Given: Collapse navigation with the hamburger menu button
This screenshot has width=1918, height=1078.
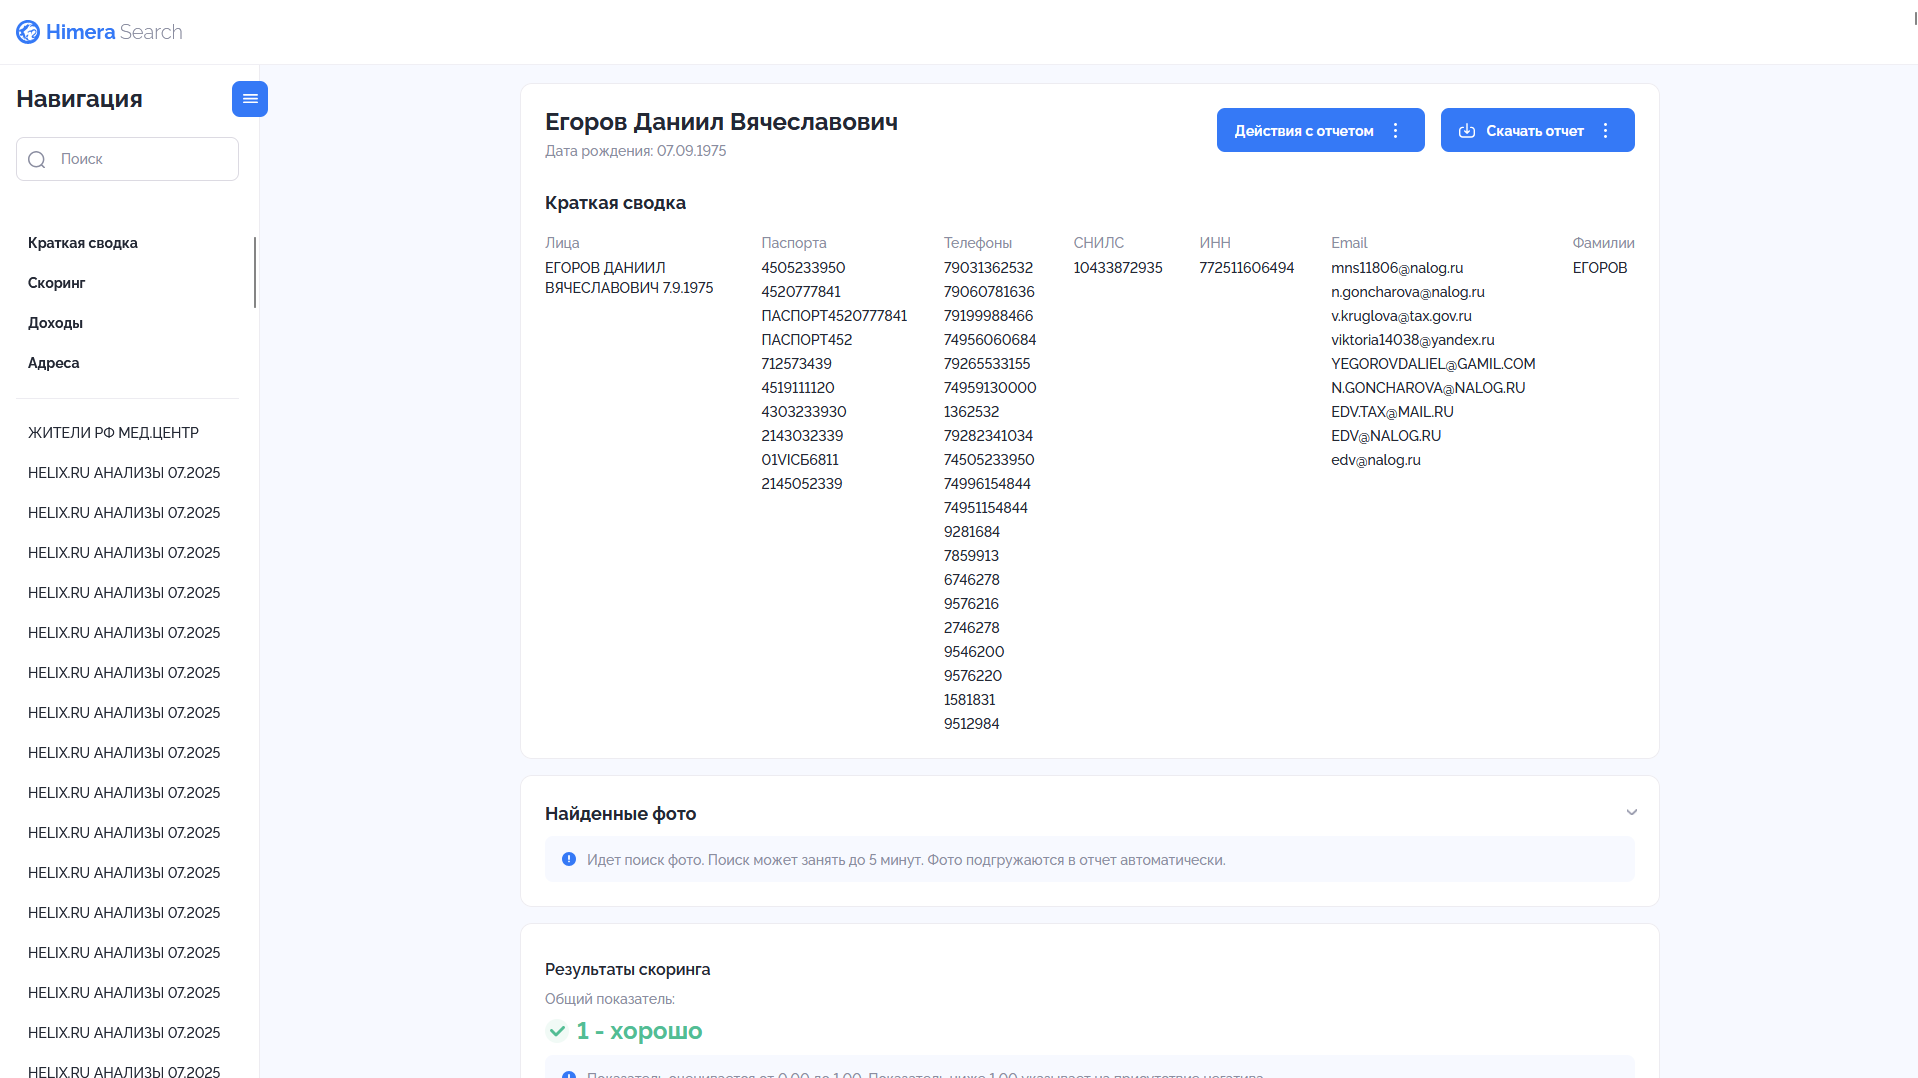Looking at the screenshot, I should point(250,99).
